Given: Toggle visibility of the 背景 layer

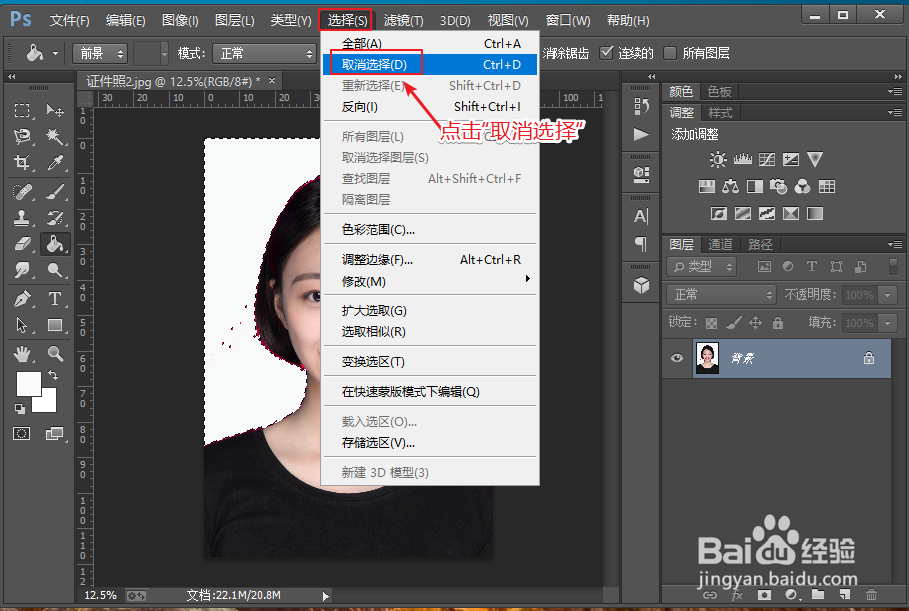Looking at the screenshot, I should (x=676, y=359).
